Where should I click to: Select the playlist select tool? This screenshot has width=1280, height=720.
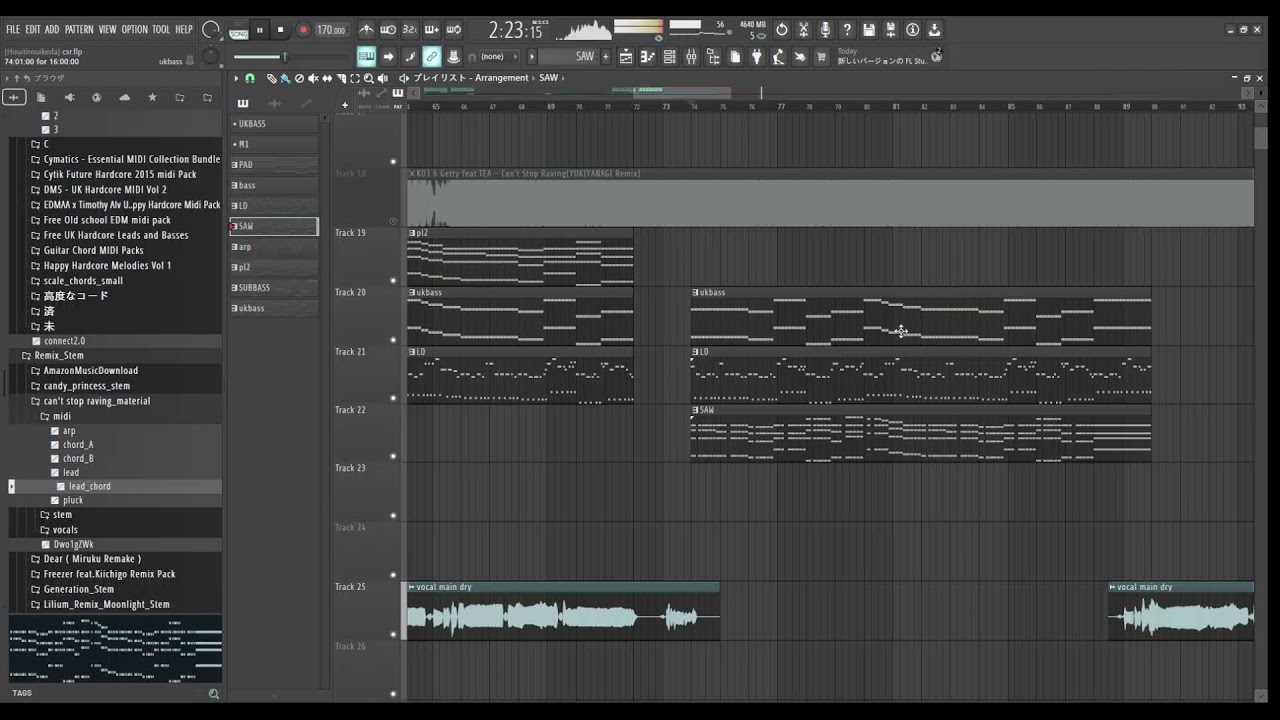(355, 78)
